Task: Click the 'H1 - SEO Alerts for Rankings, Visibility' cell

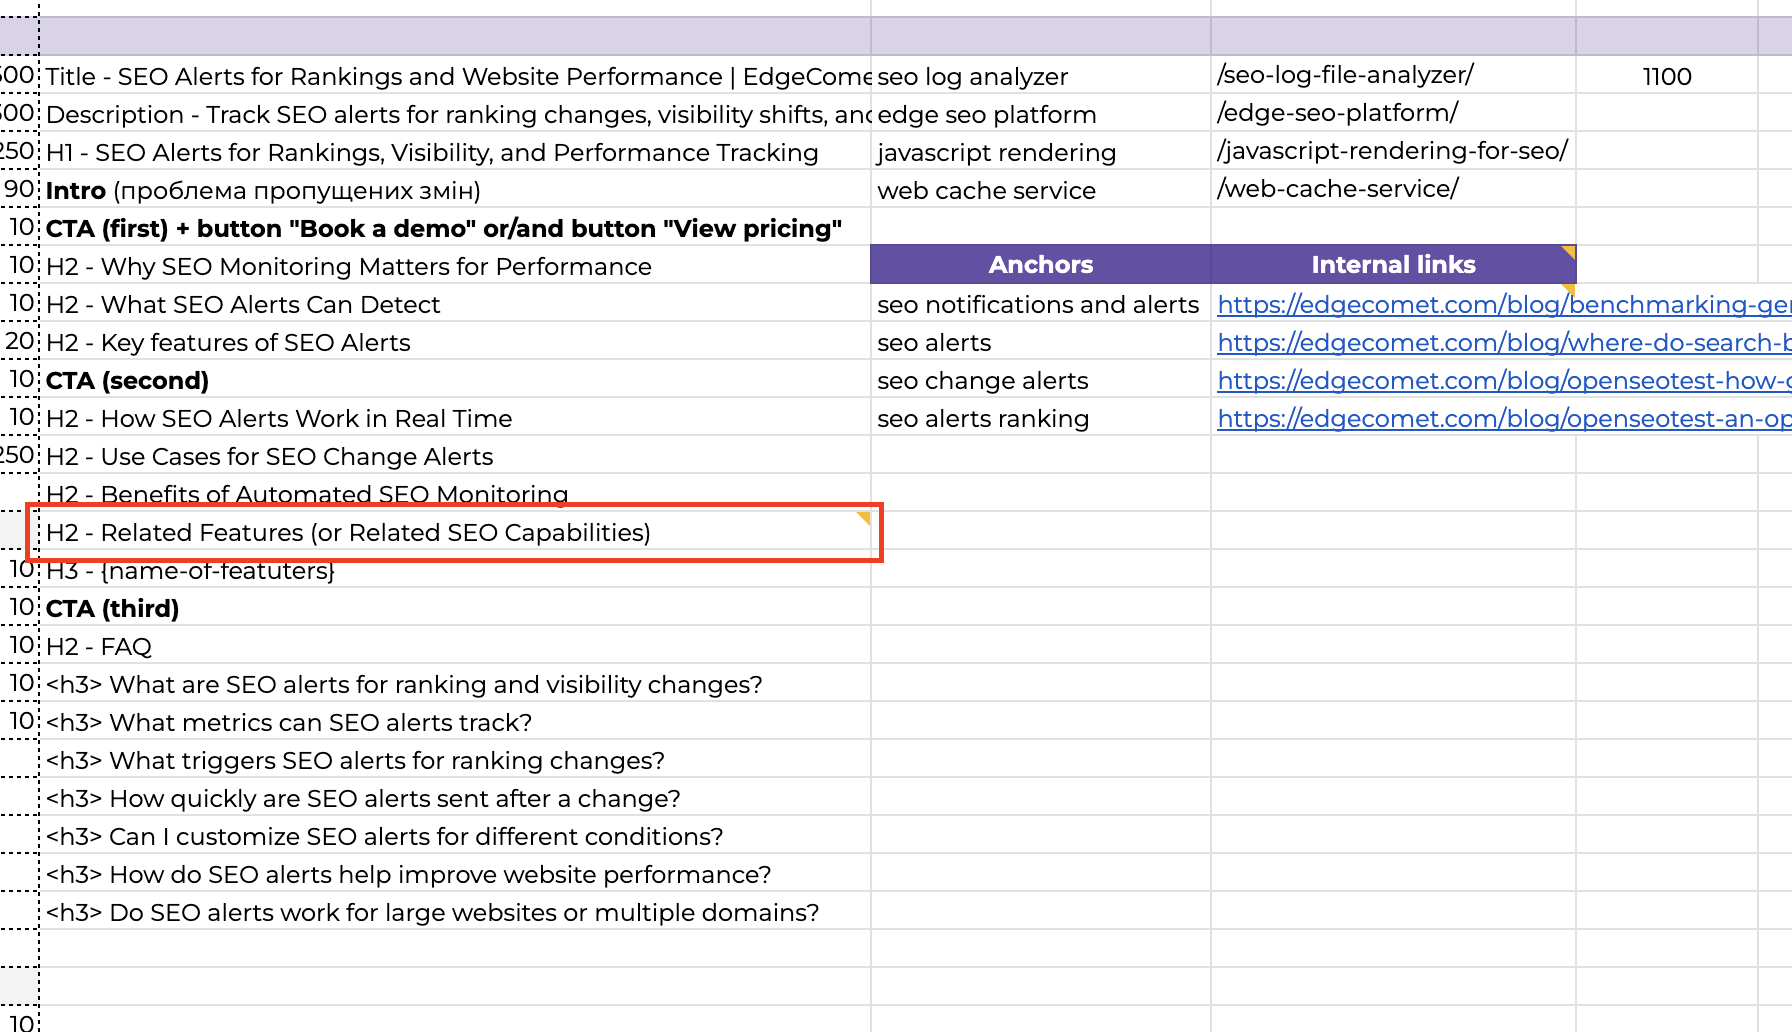Action: [455, 152]
